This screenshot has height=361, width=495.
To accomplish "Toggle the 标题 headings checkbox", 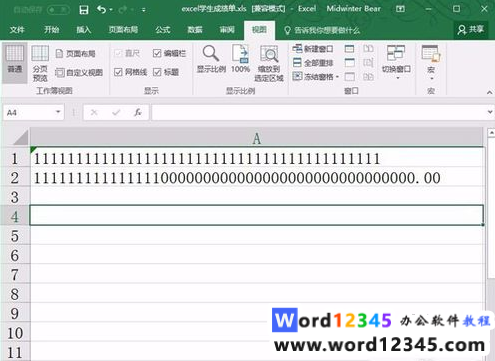I will pyautogui.click(x=166, y=72).
